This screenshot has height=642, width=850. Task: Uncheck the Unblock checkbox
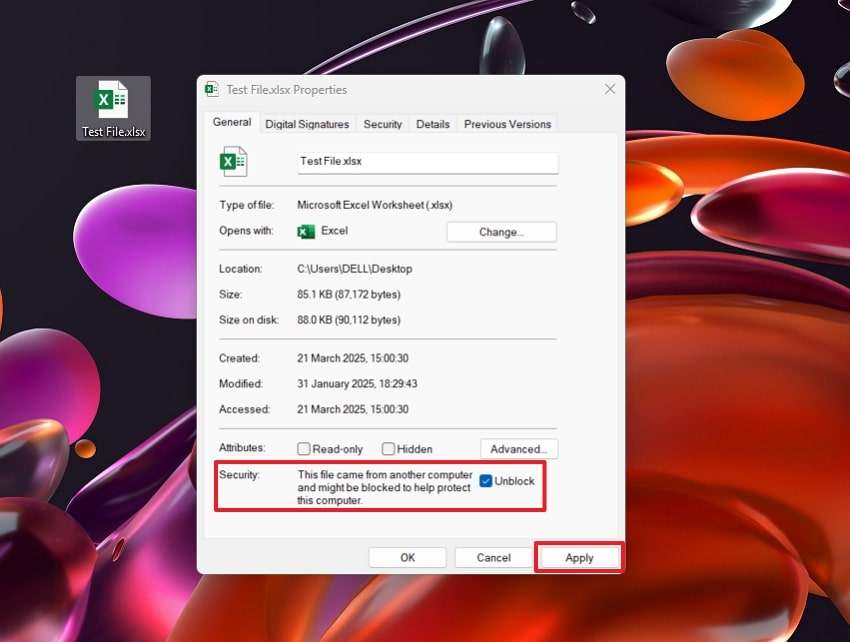click(x=486, y=481)
